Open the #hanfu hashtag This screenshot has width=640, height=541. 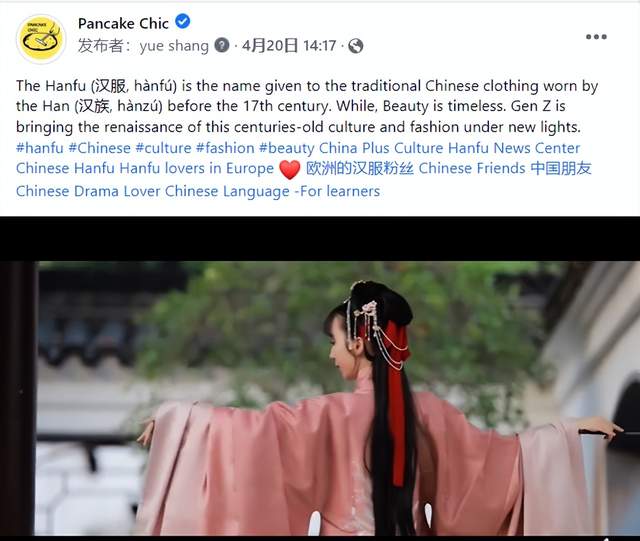tap(40, 148)
